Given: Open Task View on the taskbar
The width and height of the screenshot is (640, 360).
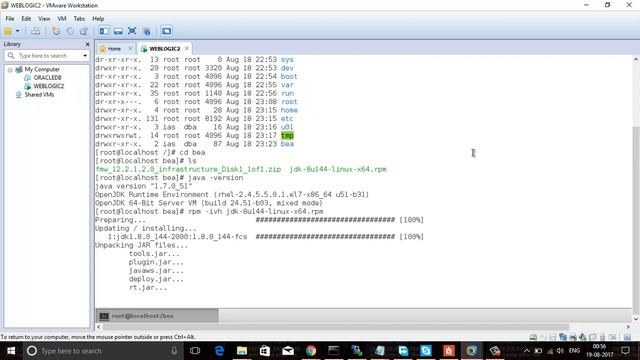Looking at the screenshot, I should pos(195,351).
